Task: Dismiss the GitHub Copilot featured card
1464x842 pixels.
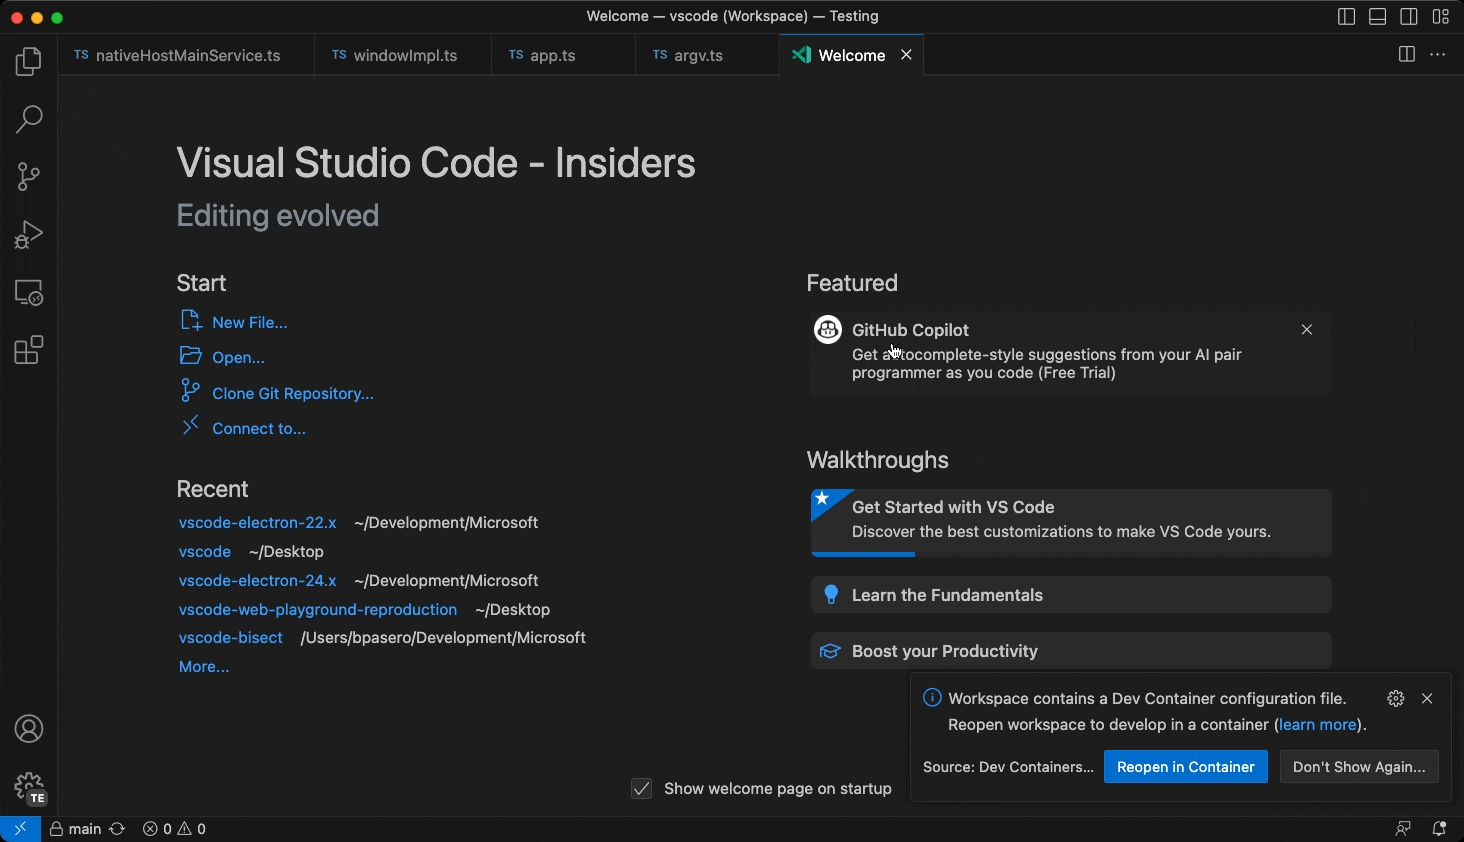Action: point(1306,329)
